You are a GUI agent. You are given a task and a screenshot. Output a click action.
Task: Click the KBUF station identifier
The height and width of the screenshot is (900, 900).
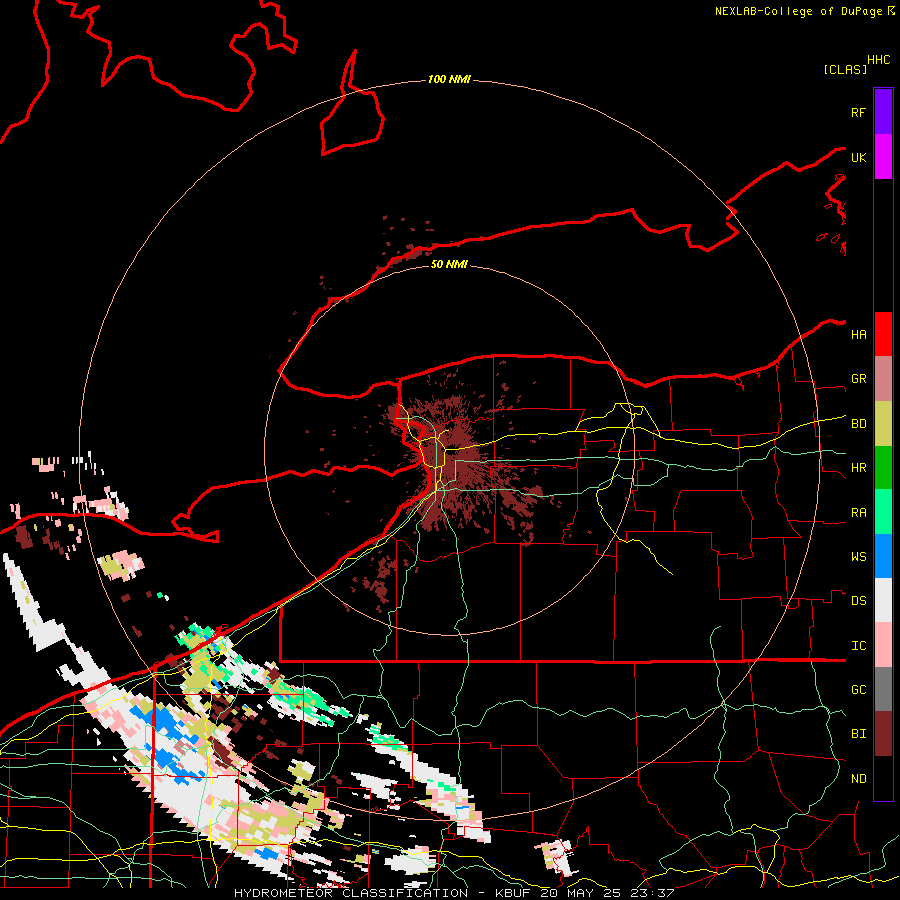pos(513,893)
